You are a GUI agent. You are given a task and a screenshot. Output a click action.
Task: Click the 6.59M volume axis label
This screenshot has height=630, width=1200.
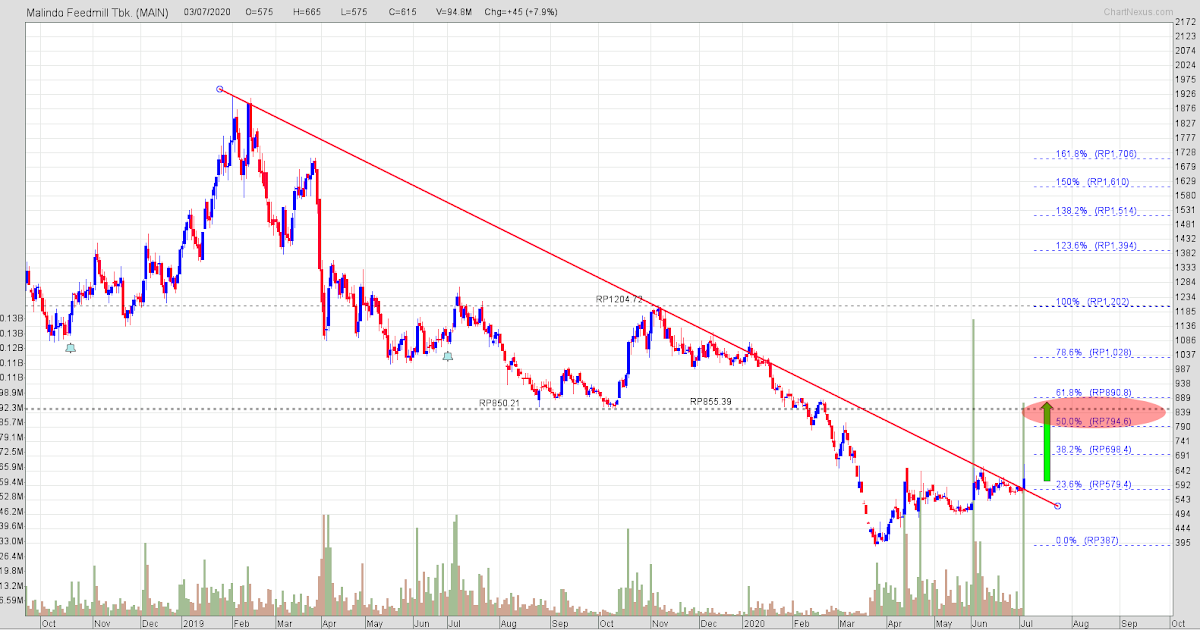12,600
